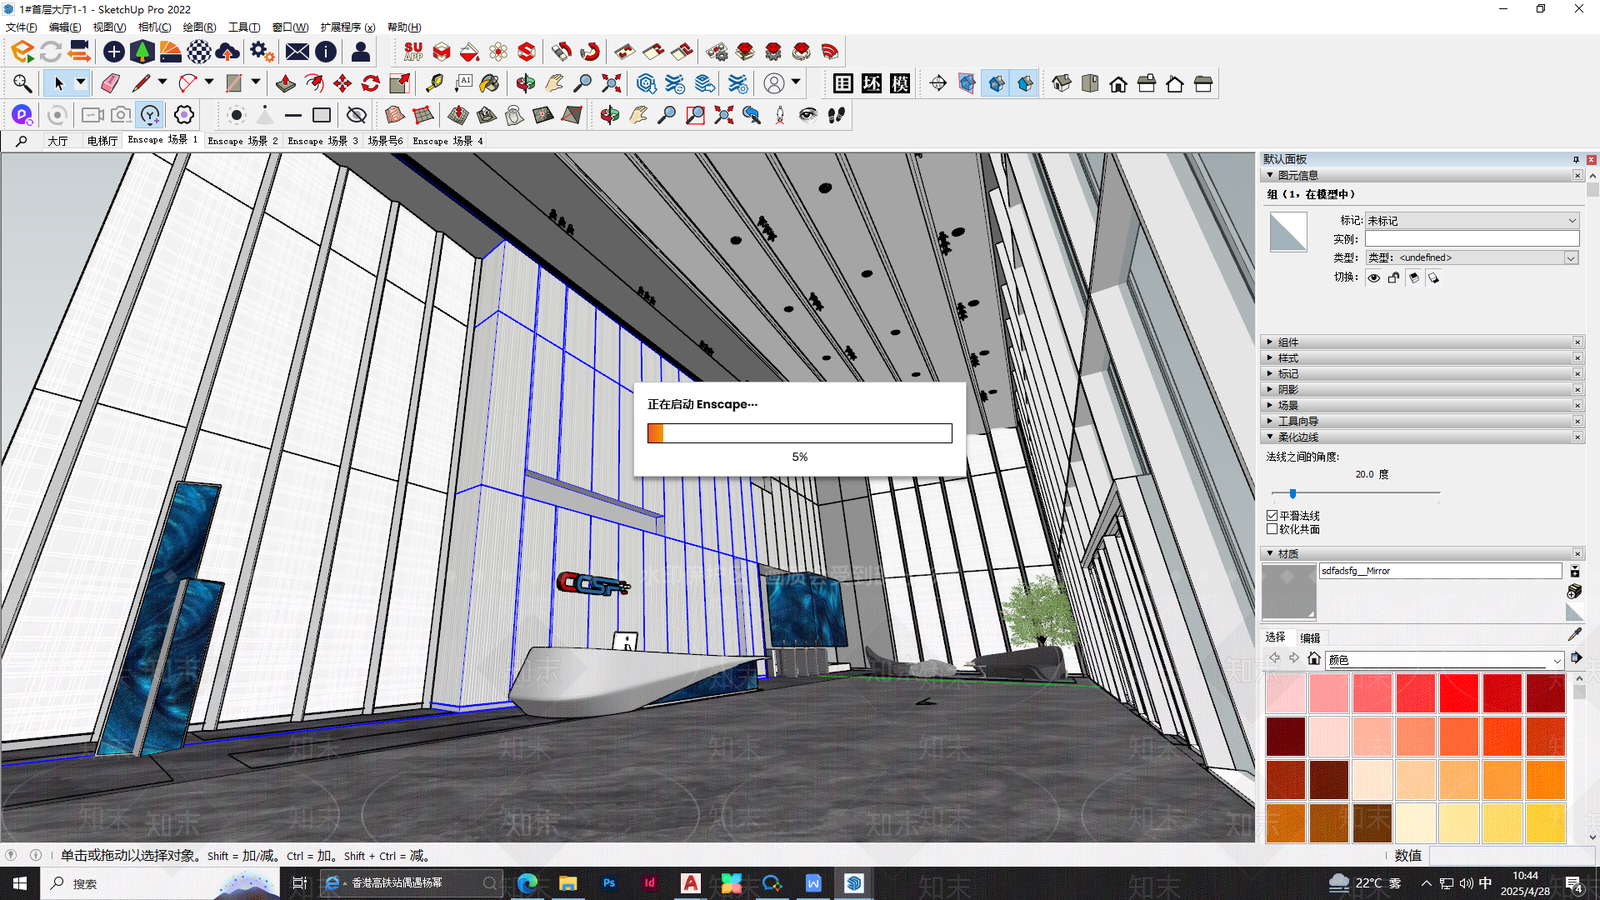Toggle the cast shadows icon in 切换 row

1414,278
